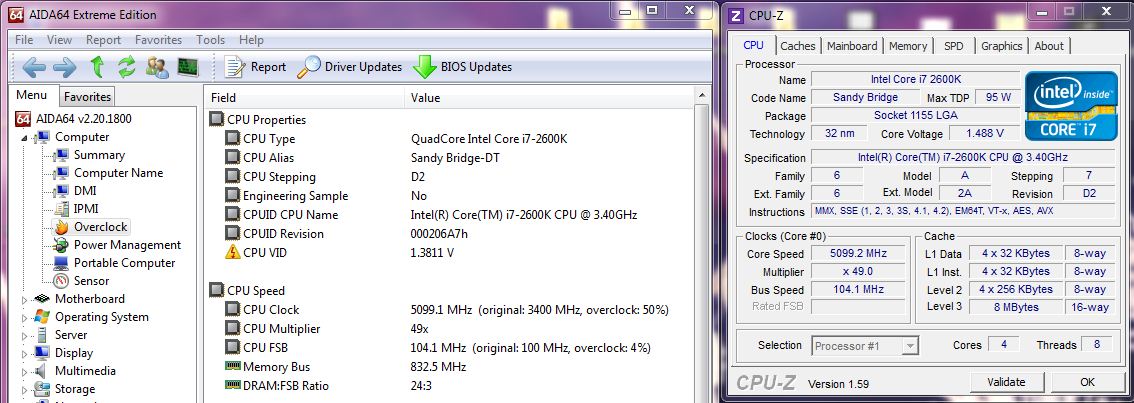Open the Caches tab in CPU-Z
Viewport: 1134px width, 403px height.
pyautogui.click(x=798, y=46)
